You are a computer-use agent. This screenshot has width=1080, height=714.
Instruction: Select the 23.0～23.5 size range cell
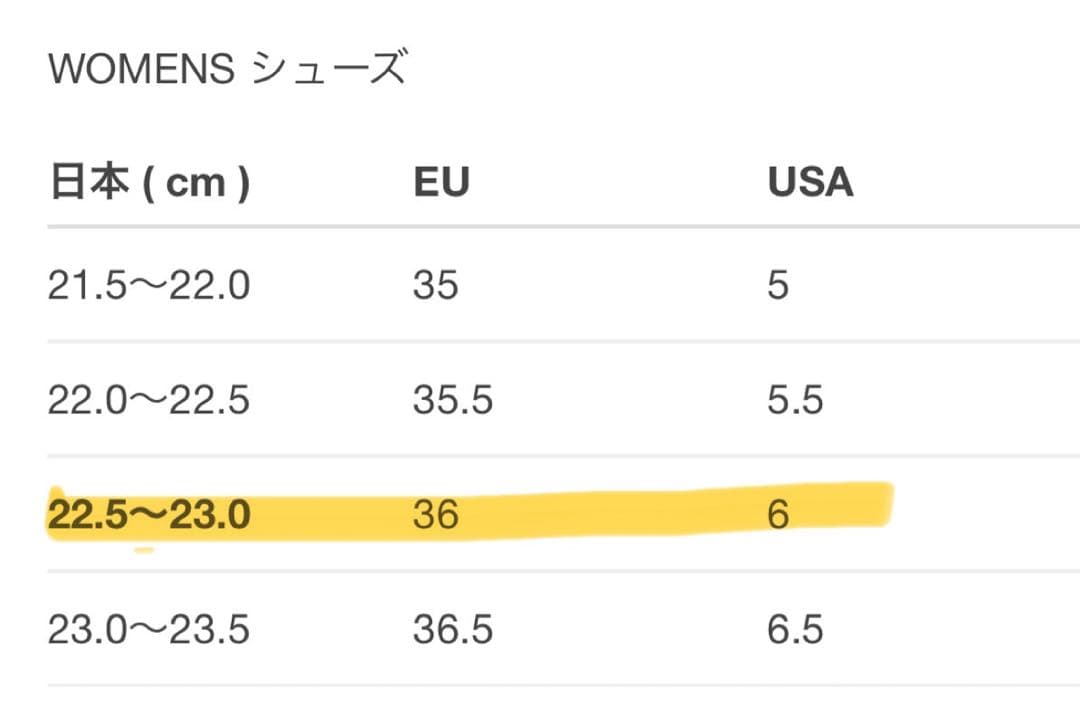point(148,630)
